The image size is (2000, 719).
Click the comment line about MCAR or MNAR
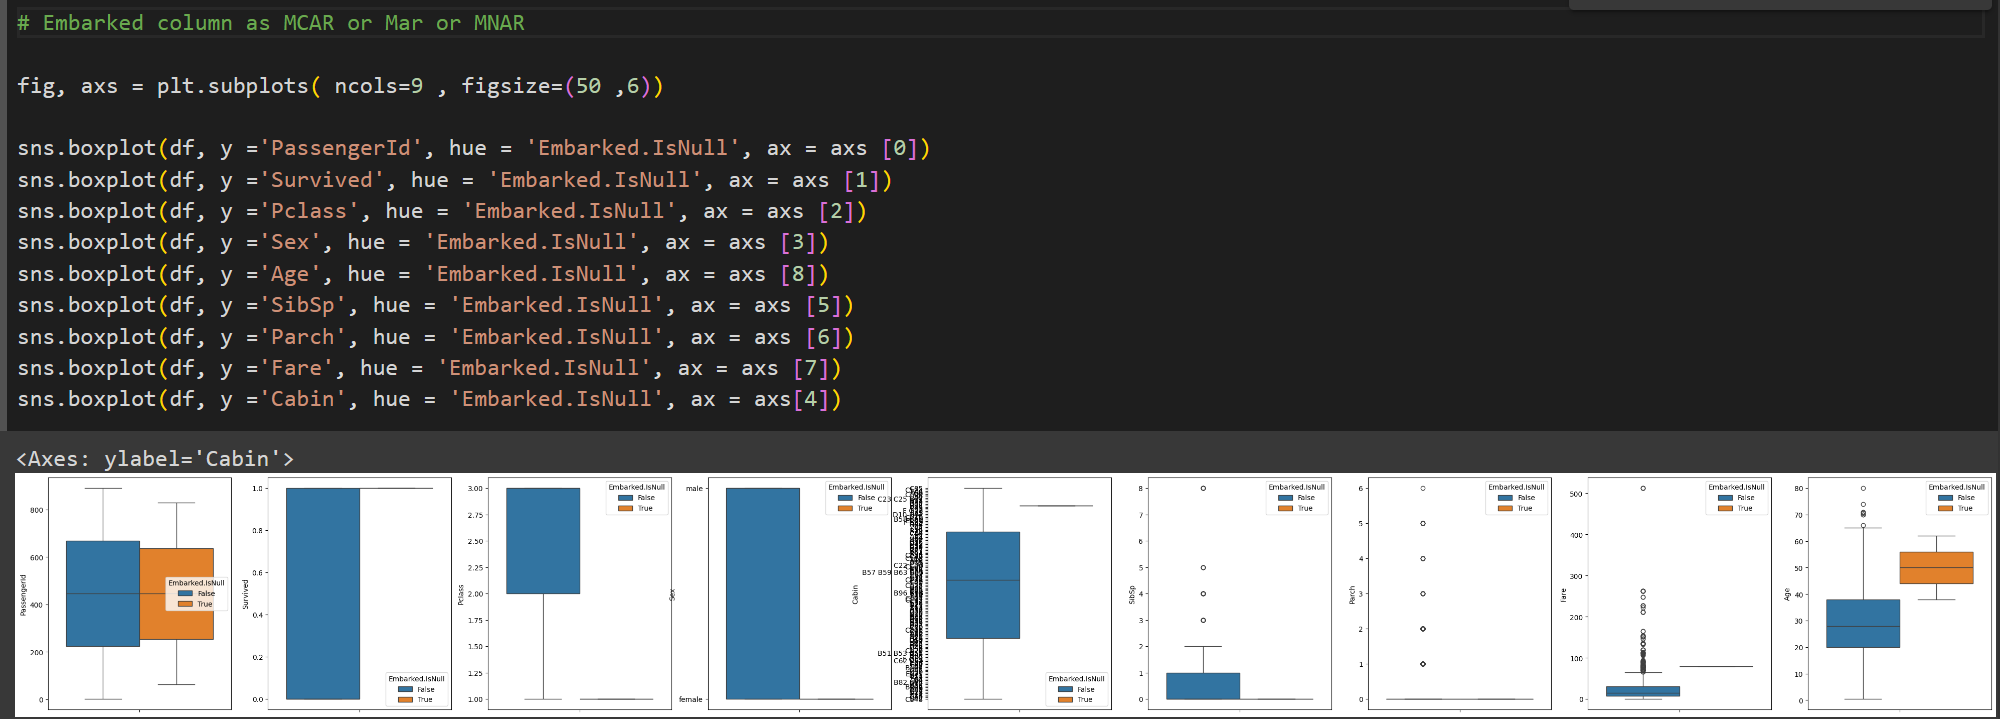click(x=270, y=23)
